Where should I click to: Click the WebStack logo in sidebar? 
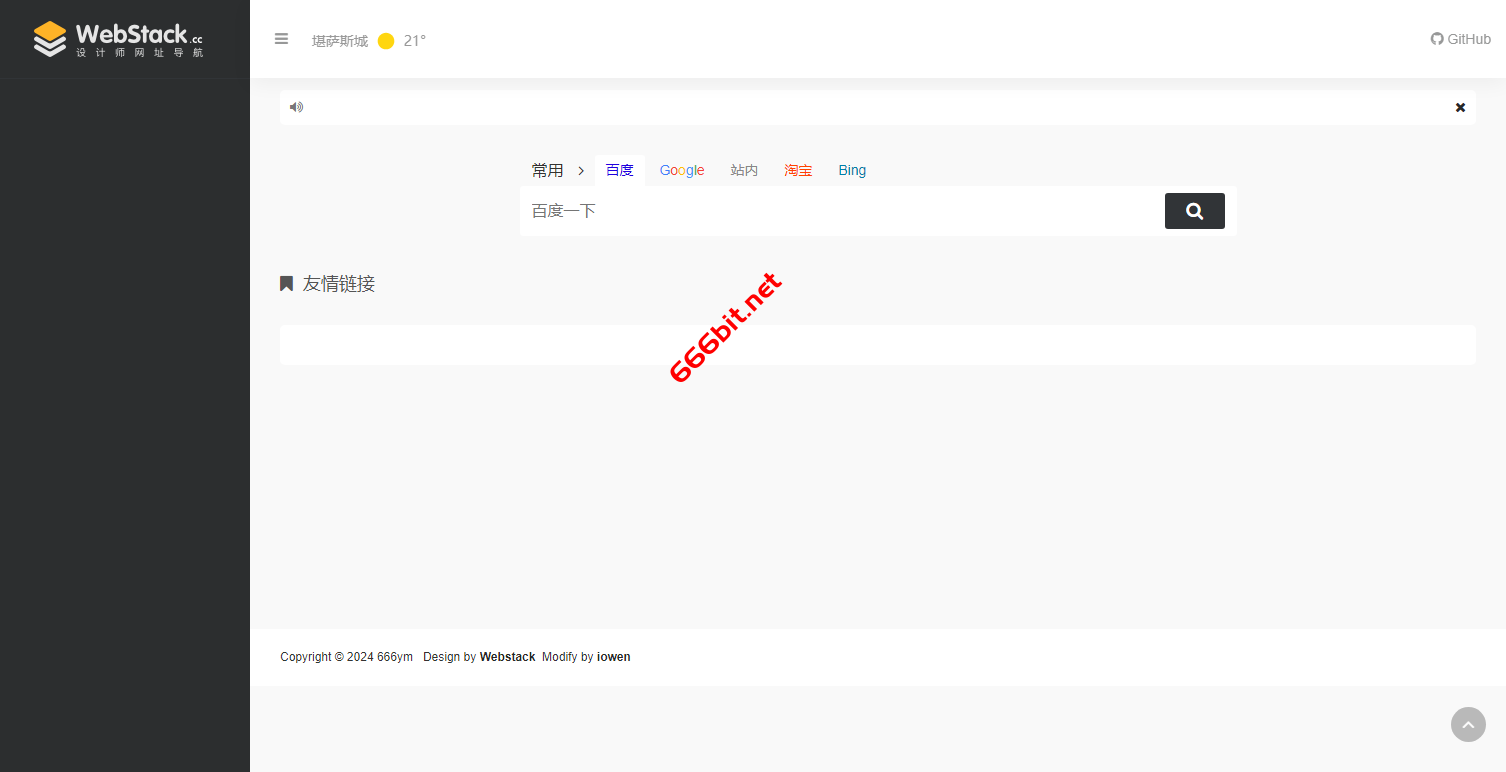click(118, 39)
